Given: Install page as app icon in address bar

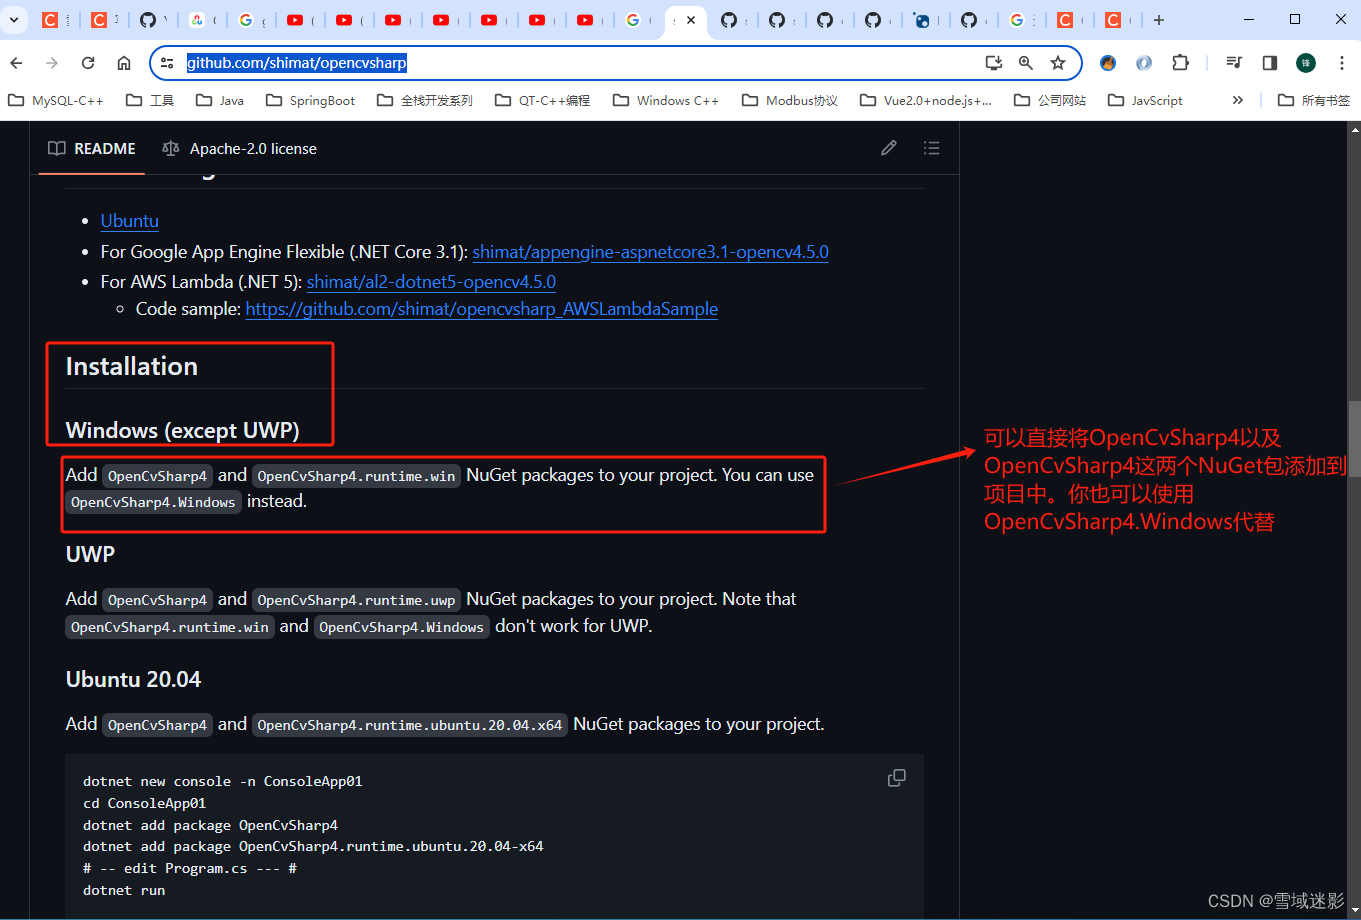Looking at the screenshot, I should tap(994, 63).
